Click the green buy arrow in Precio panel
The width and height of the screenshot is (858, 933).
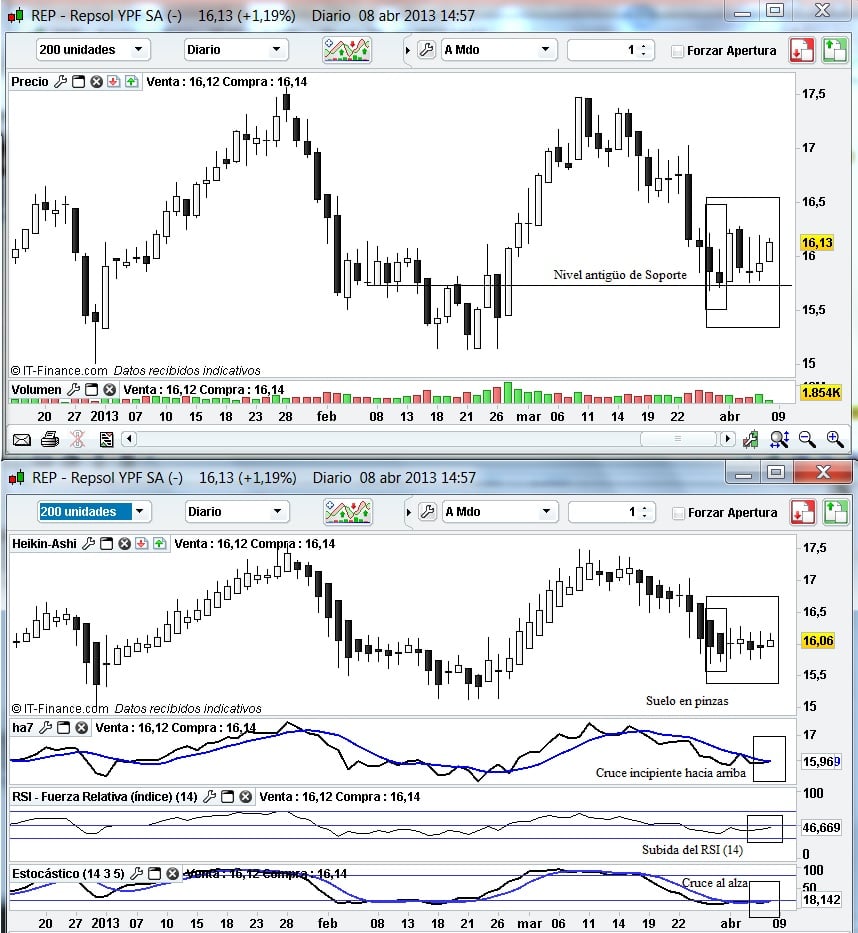coord(131,82)
